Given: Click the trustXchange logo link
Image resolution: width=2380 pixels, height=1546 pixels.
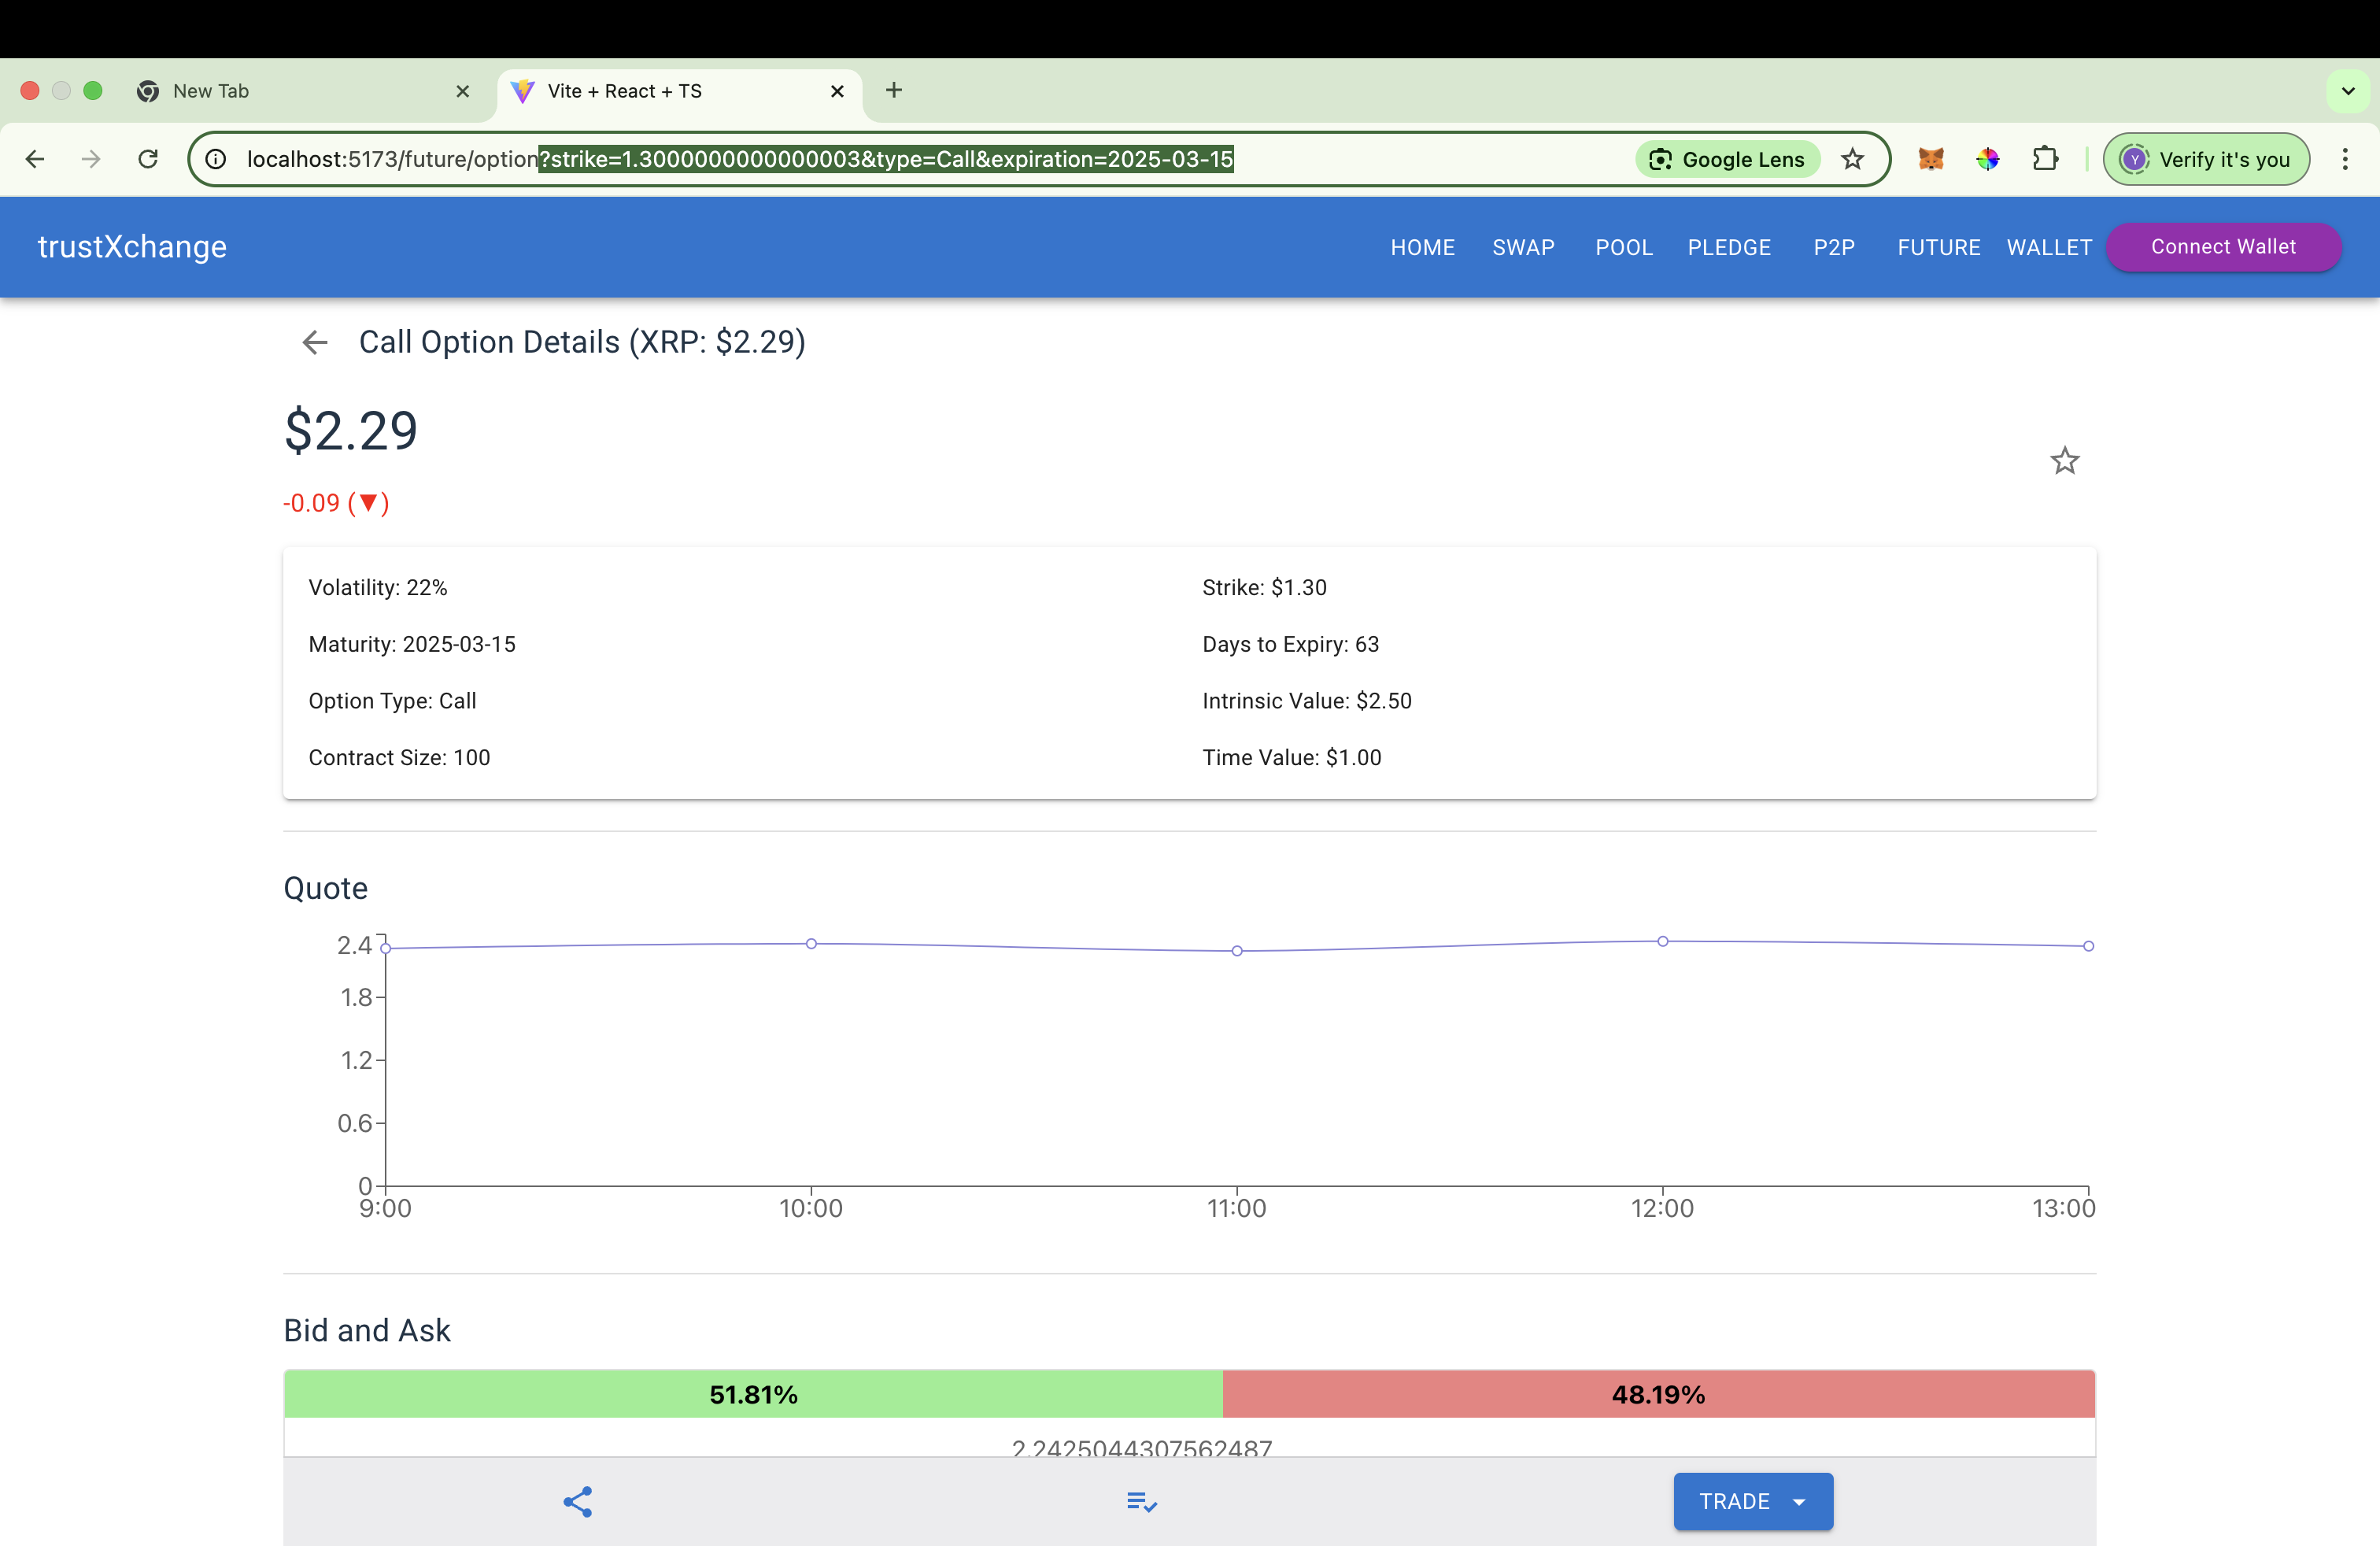Looking at the screenshot, I should tap(132, 247).
